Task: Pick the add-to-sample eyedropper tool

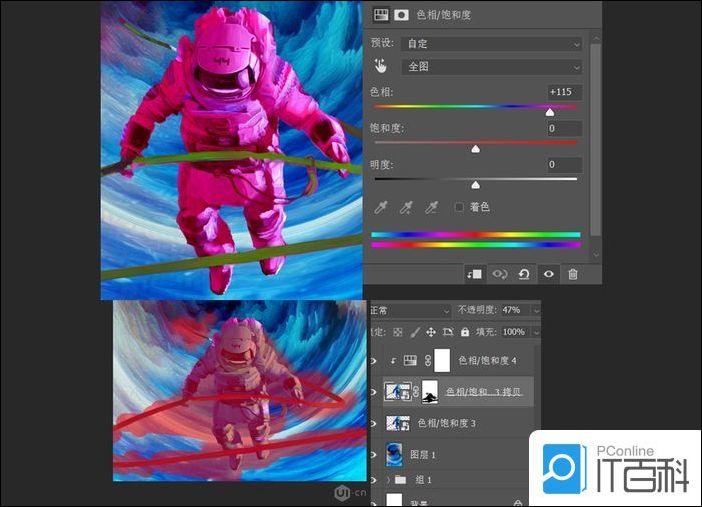Action: pos(406,207)
